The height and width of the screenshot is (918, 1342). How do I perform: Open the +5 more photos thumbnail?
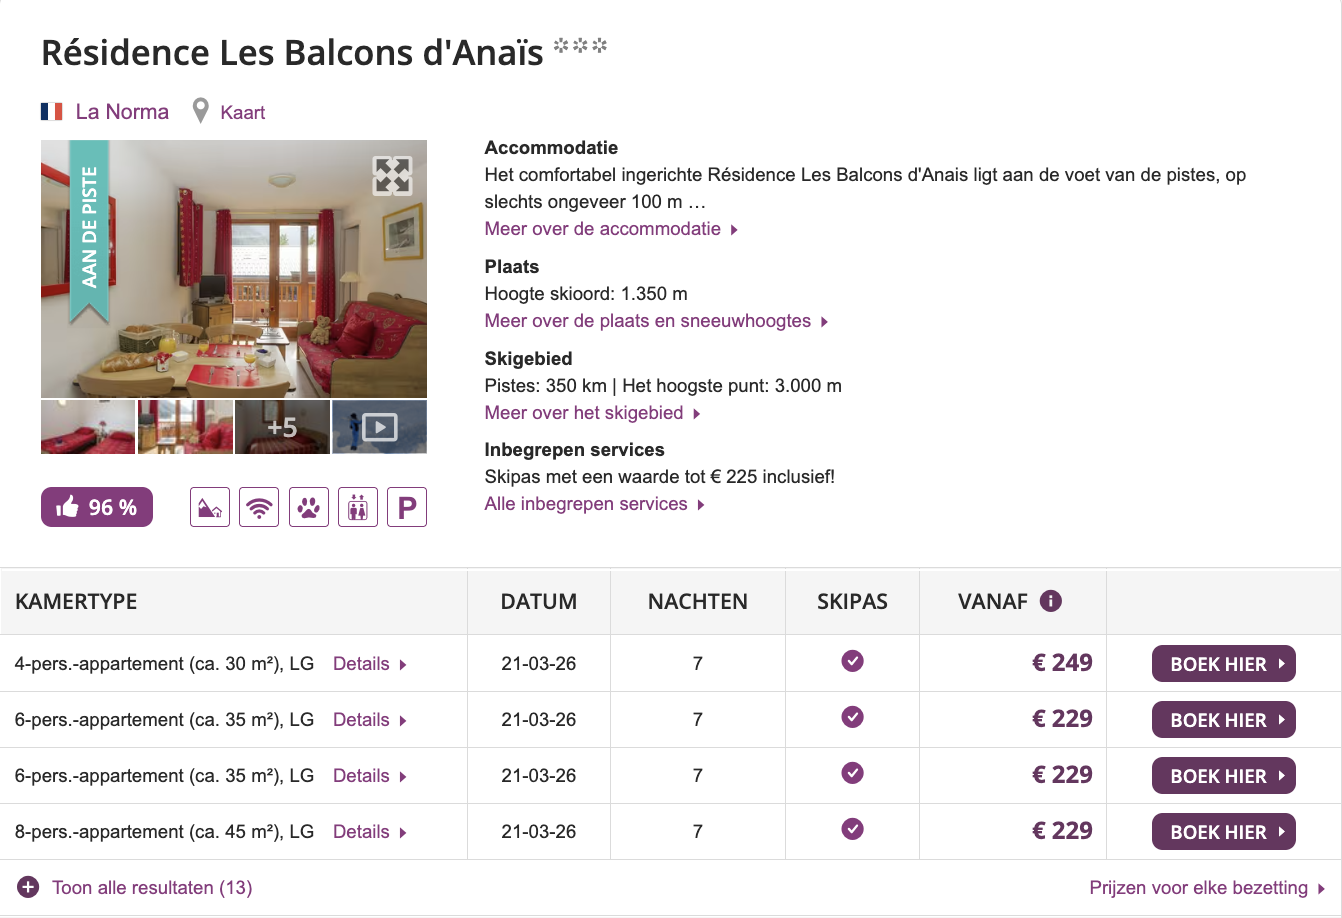[x=282, y=427]
